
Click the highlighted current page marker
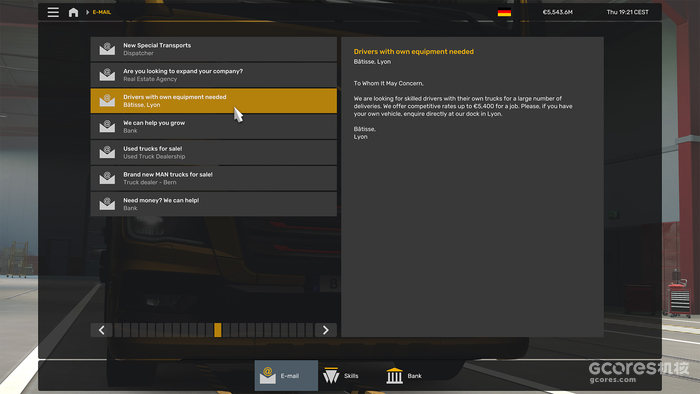pyautogui.click(x=218, y=330)
